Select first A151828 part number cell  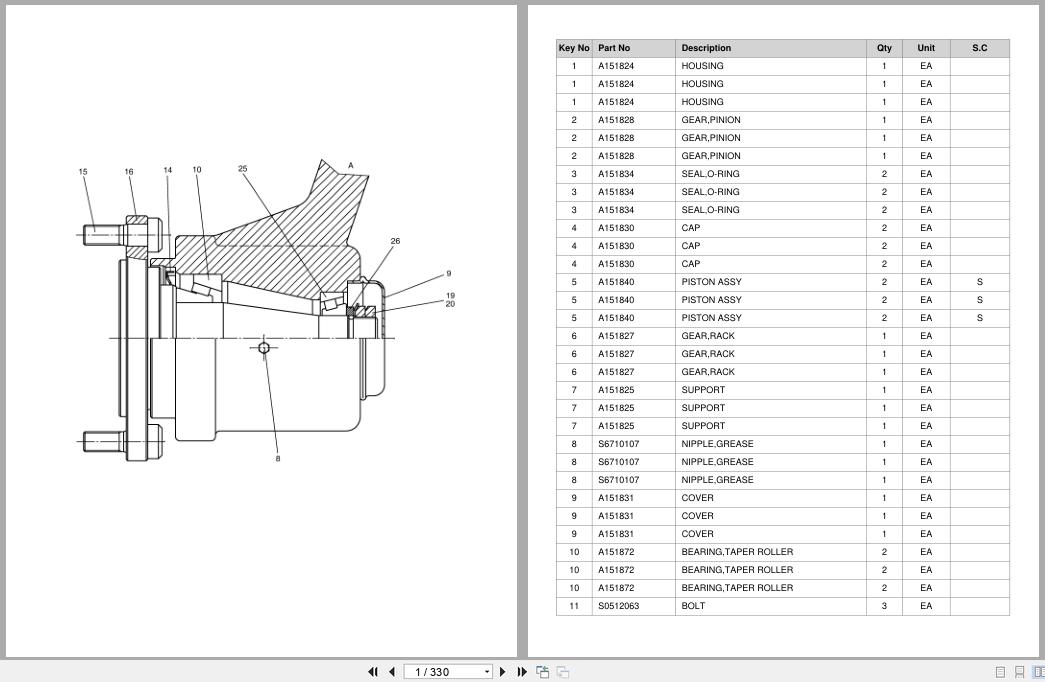tap(633, 120)
